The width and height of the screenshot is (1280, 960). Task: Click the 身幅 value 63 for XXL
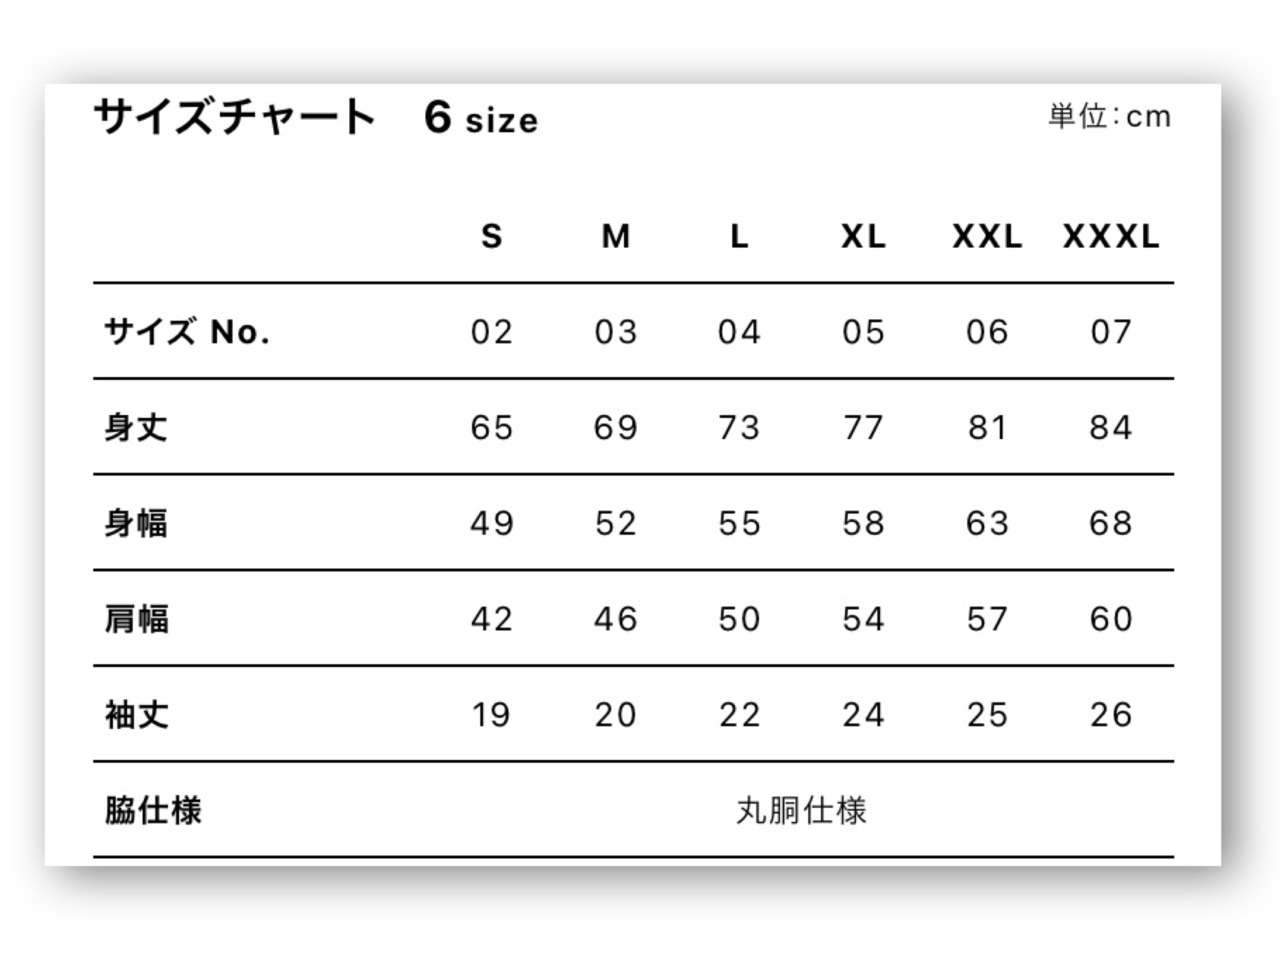(987, 523)
